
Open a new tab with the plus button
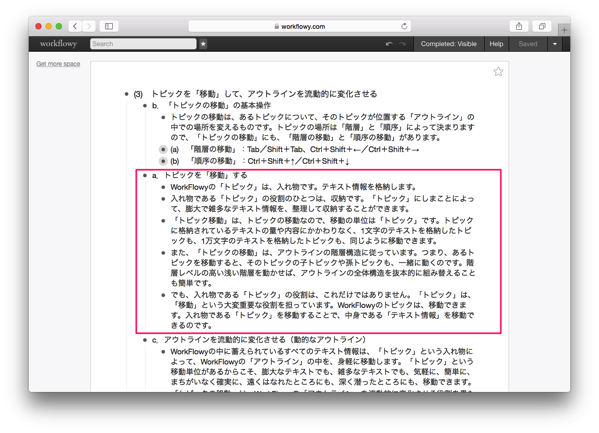[x=564, y=30]
